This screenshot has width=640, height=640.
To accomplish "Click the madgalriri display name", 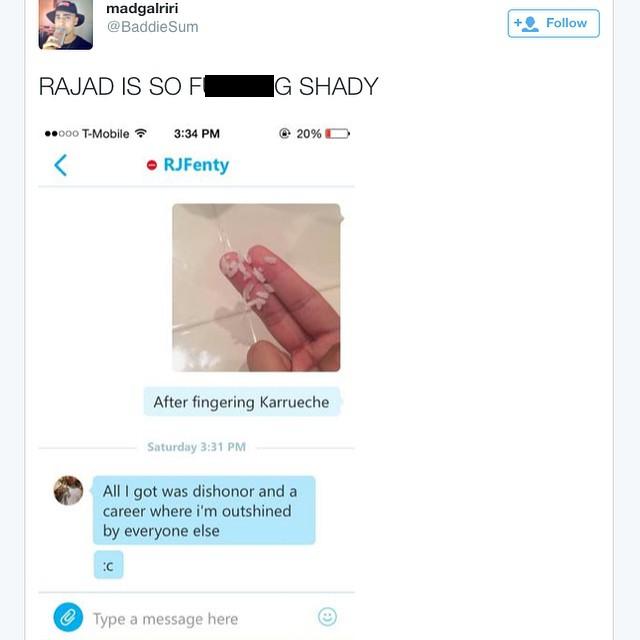I will point(142,8).
